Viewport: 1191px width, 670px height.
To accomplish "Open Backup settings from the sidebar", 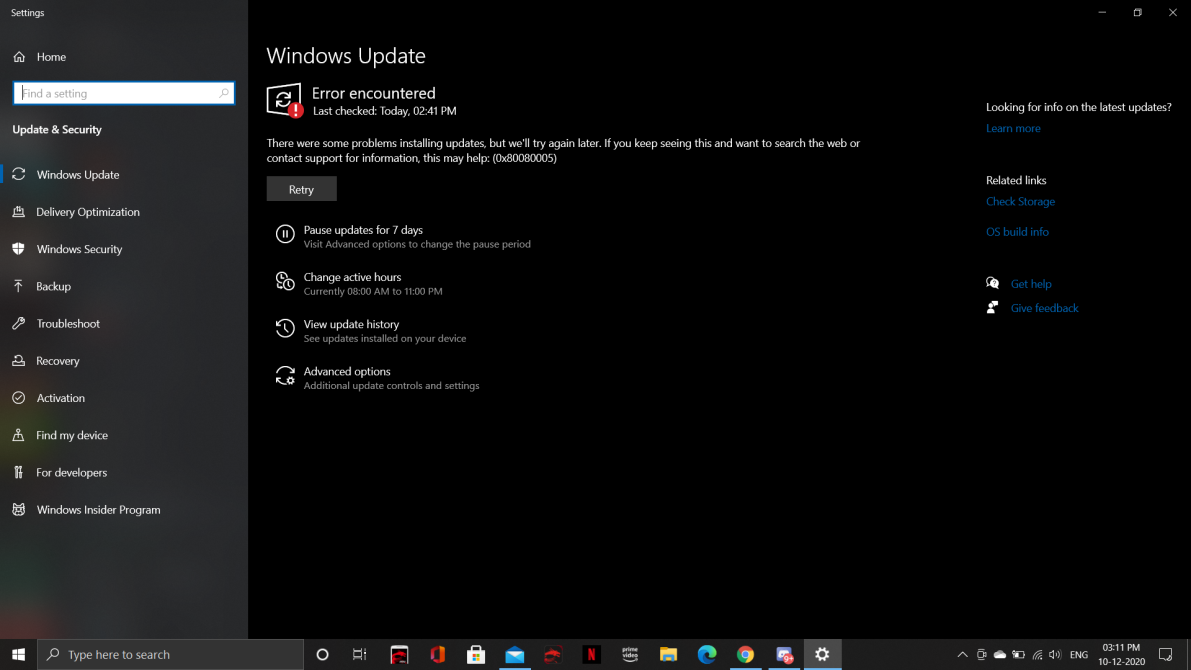I will pyautogui.click(x=54, y=286).
